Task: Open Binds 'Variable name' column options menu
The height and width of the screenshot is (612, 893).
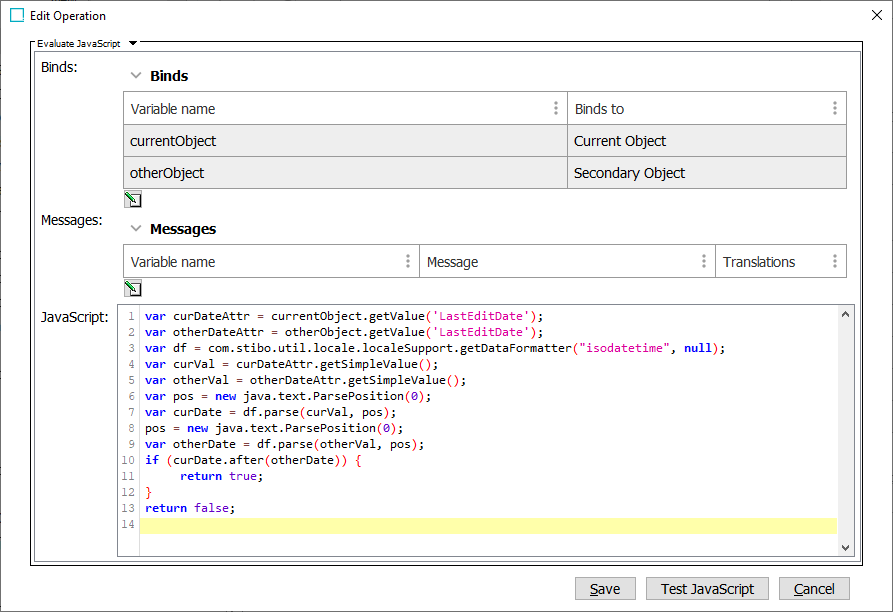Action: (556, 109)
